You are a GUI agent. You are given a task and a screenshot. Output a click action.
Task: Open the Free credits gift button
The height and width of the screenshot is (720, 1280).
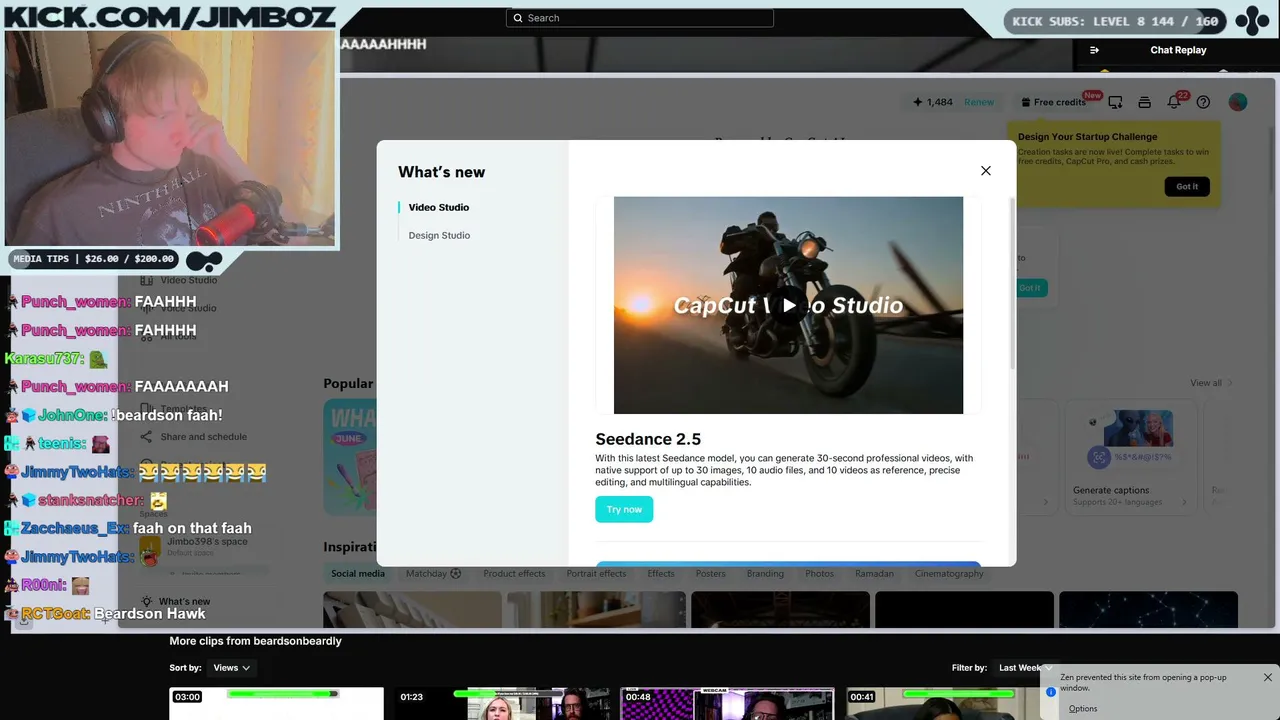coord(1053,102)
